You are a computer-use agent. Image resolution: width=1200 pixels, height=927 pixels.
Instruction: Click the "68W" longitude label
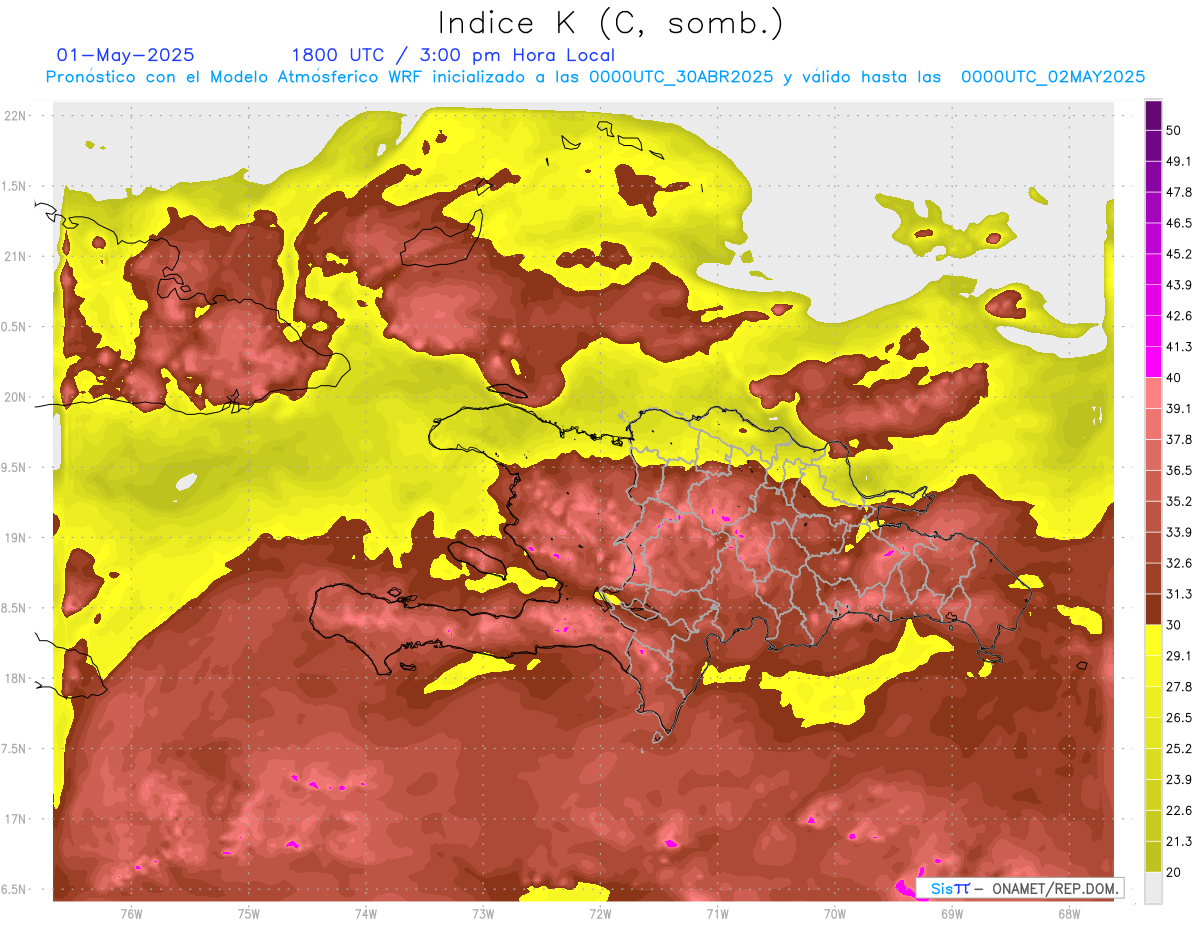pos(1069,913)
